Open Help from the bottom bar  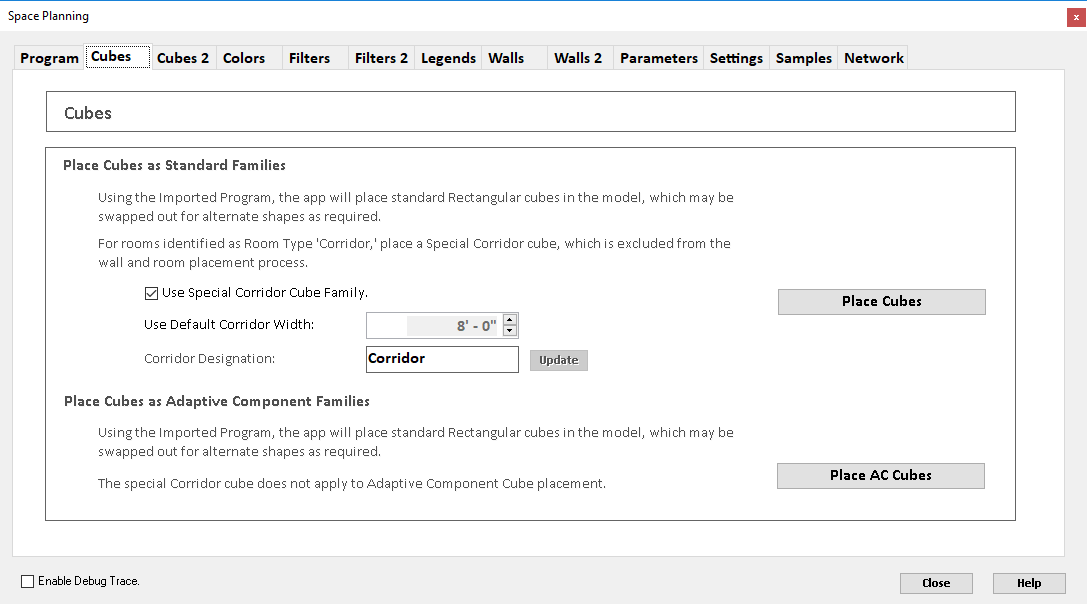[x=1028, y=583]
